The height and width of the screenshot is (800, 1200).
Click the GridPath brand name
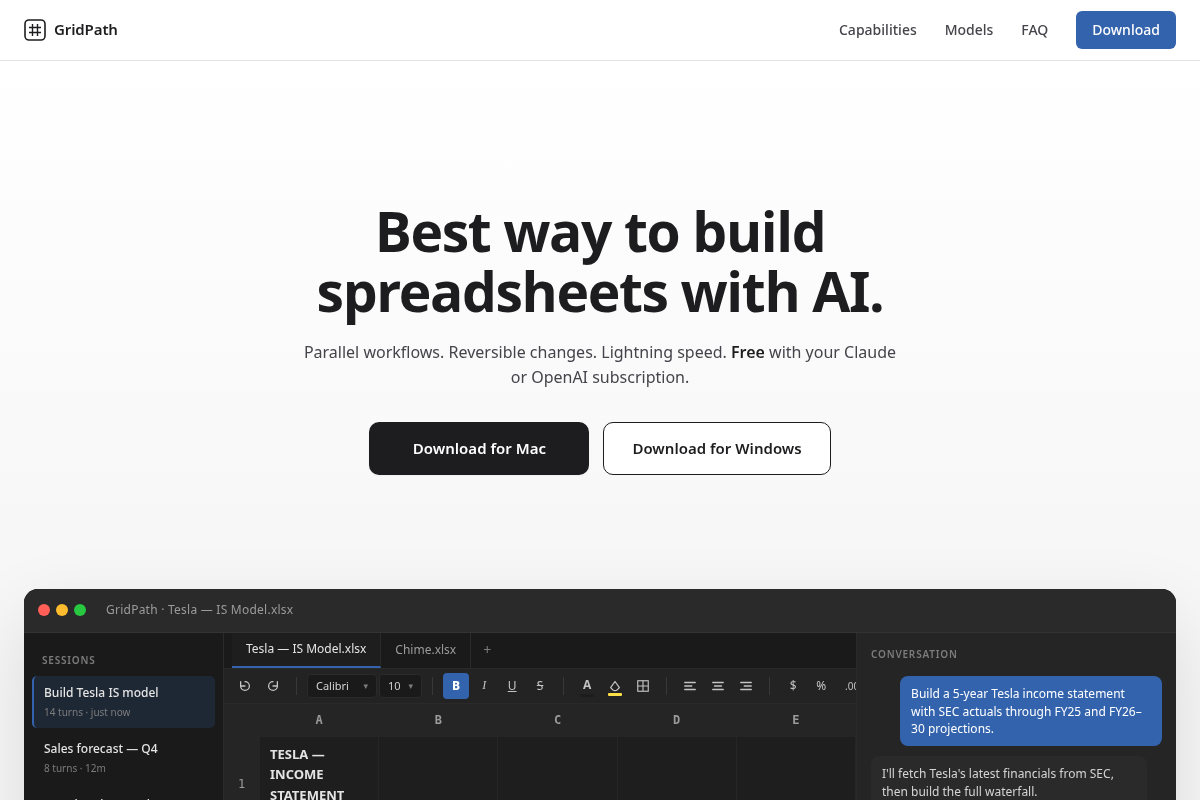tap(86, 30)
